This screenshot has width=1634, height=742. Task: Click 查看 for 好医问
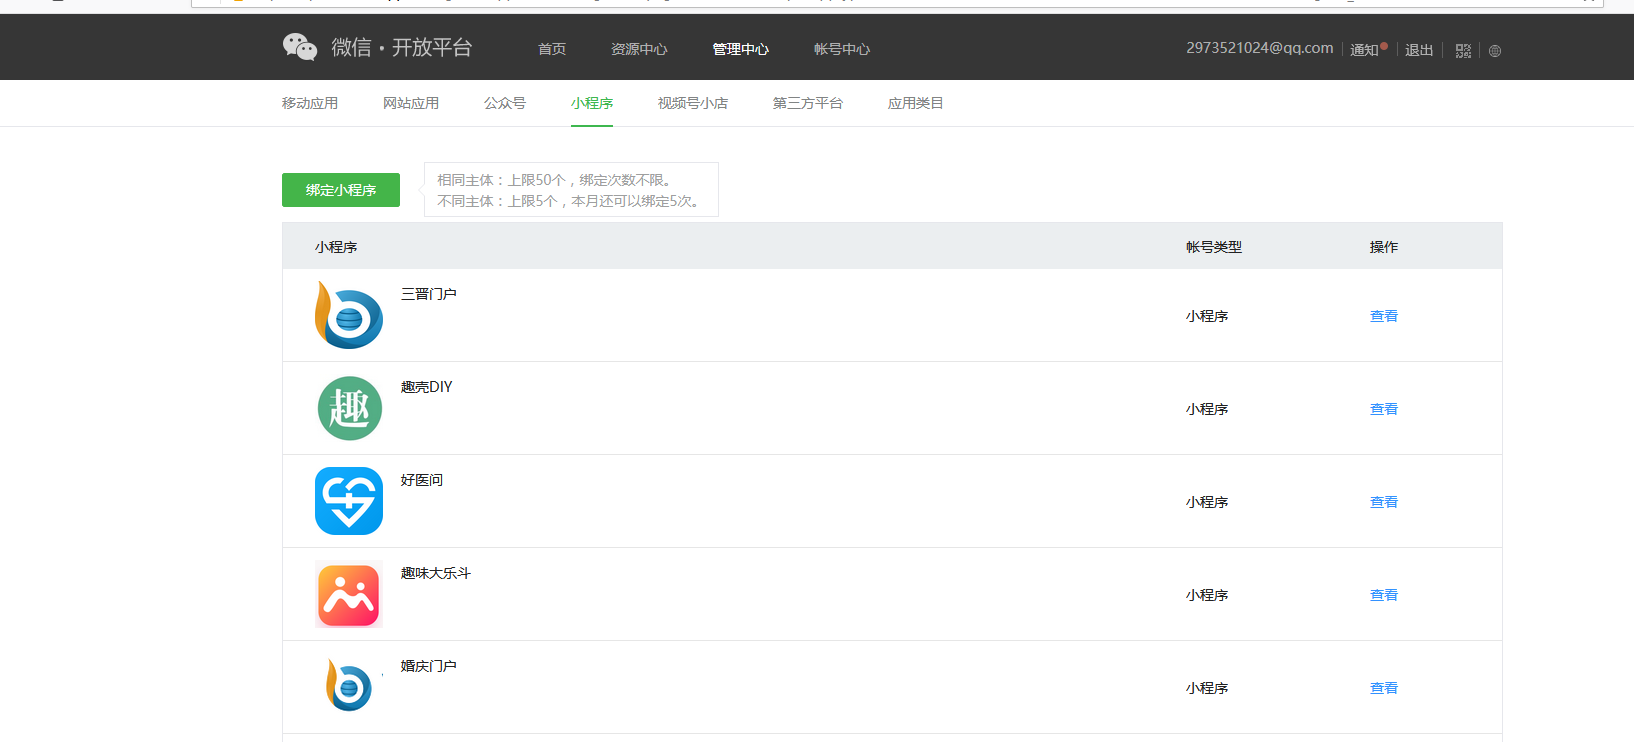[1384, 502]
